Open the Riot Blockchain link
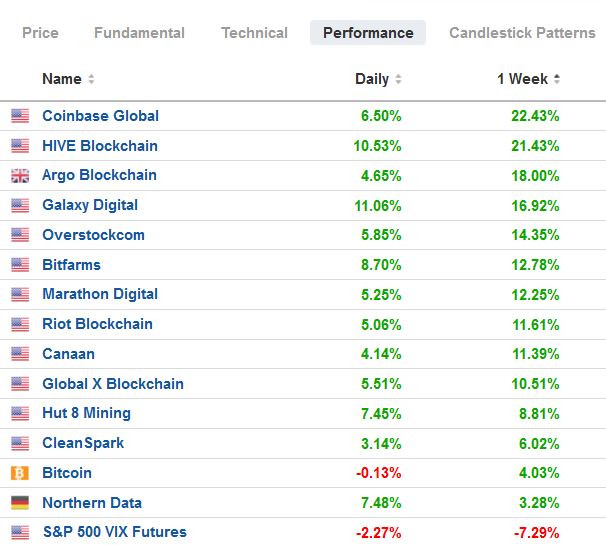Viewport: 606px width, 553px height. point(97,324)
